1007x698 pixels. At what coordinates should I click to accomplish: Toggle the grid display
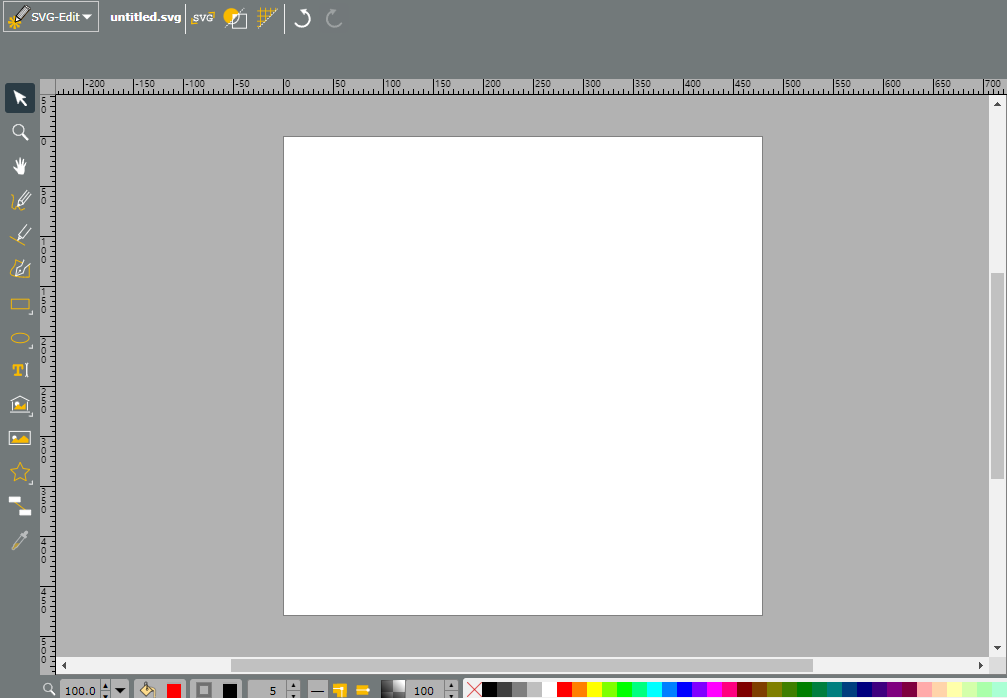(x=267, y=18)
